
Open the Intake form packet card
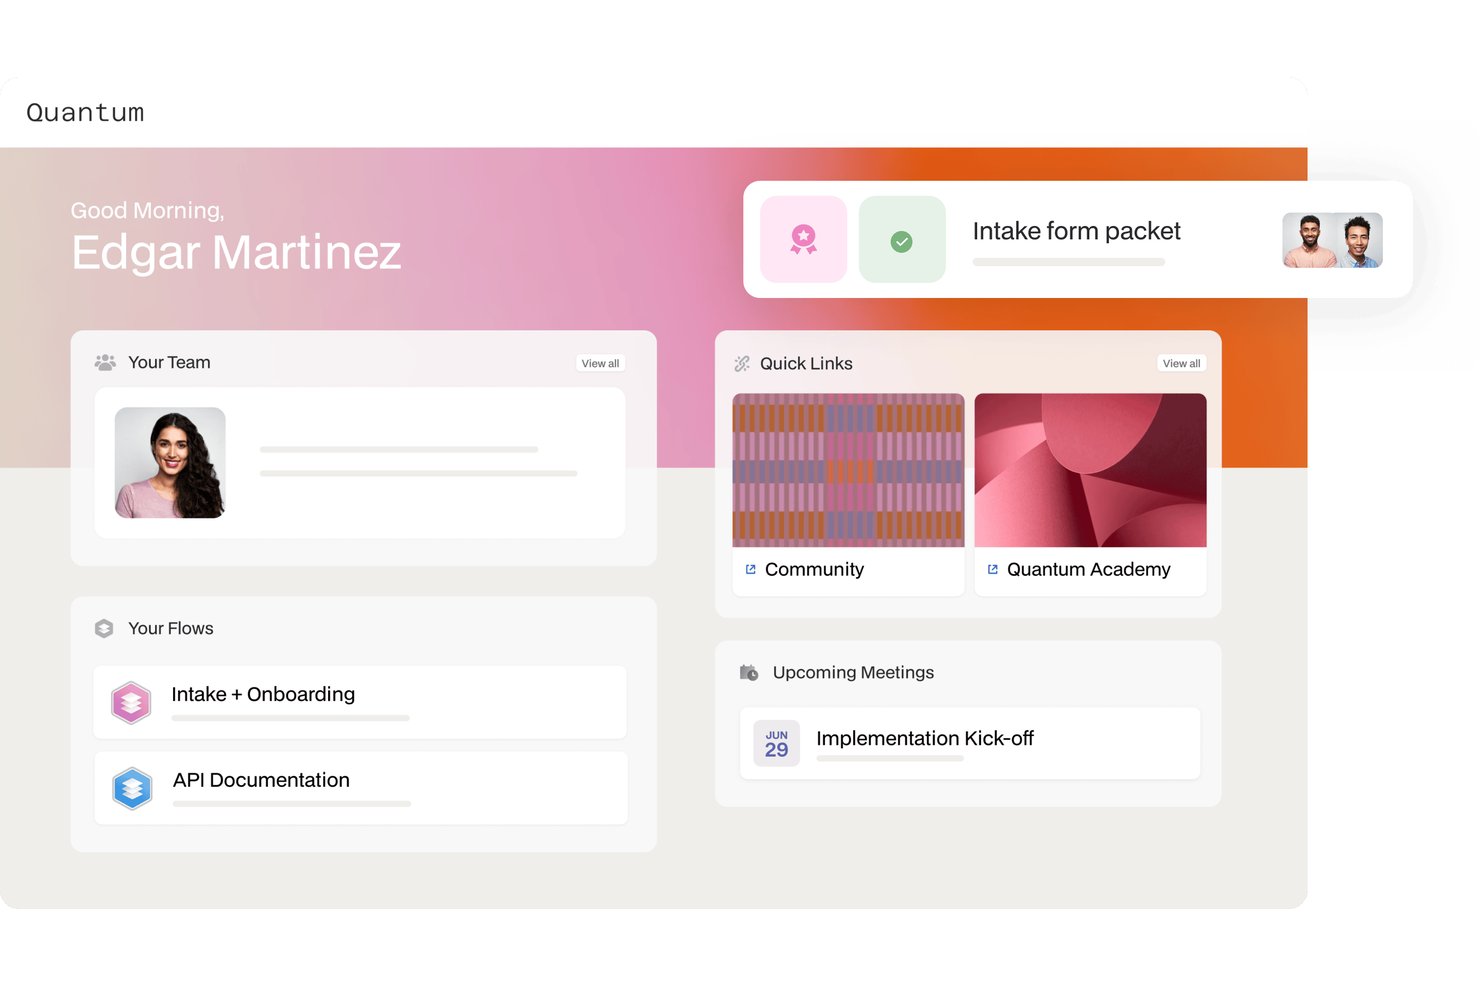point(1077,239)
